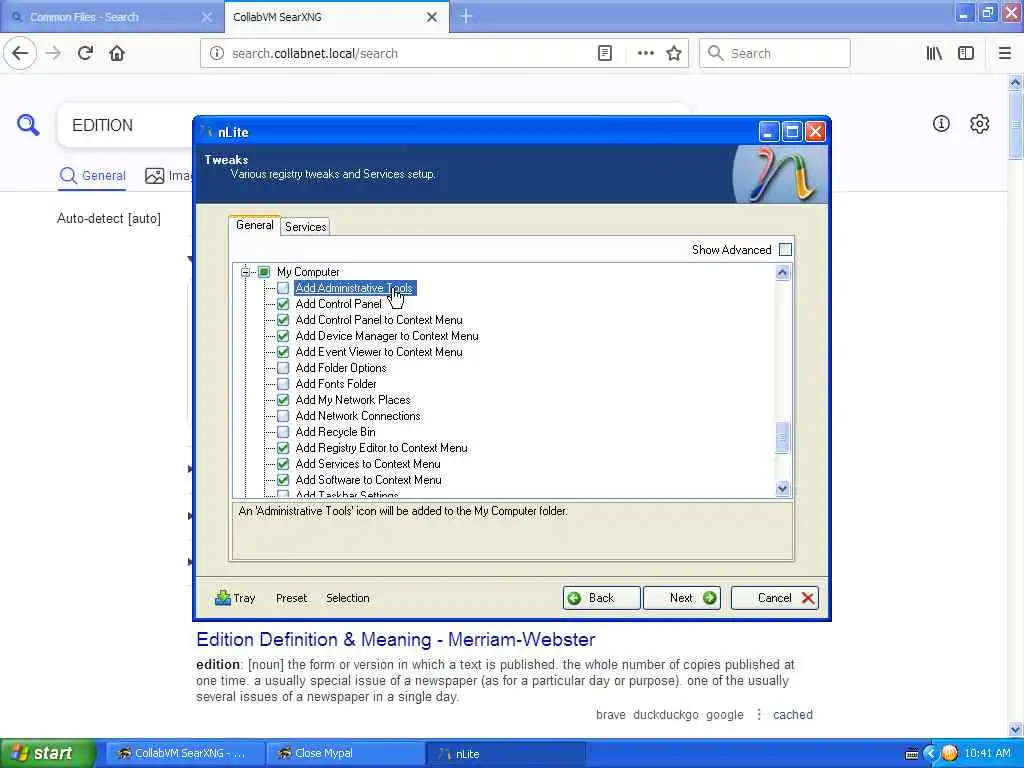Screen dimensions: 1024x768
Task: Enable the Show Advanced checkbox
Action: coord(786,249)
